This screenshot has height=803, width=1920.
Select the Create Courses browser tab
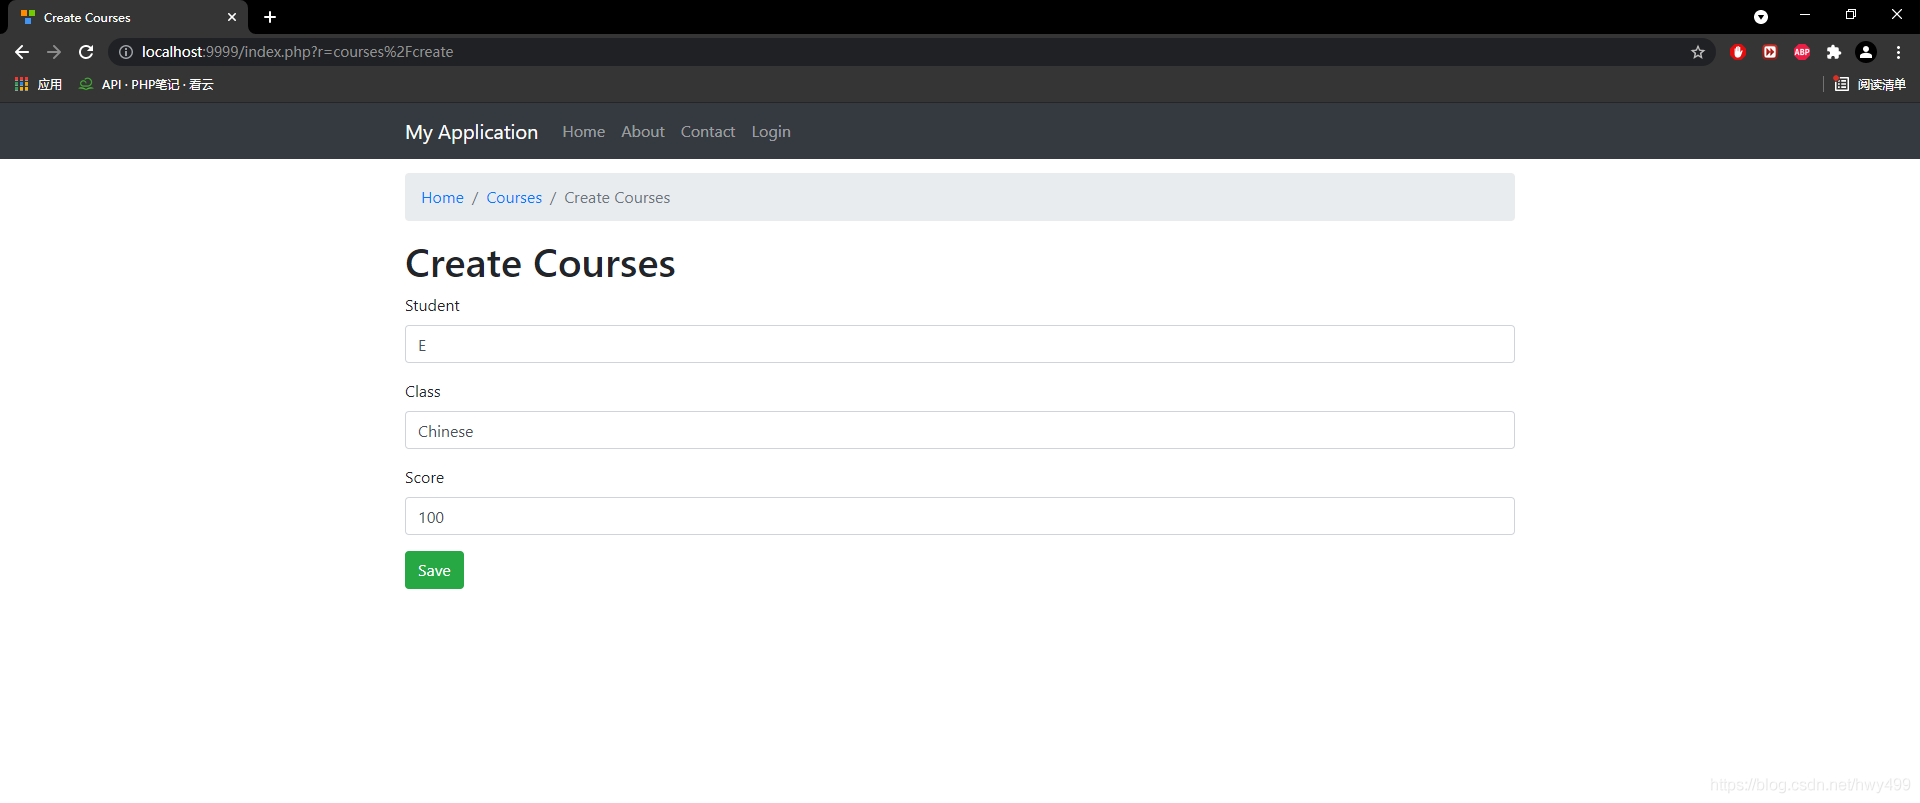(x=128, y=17)
